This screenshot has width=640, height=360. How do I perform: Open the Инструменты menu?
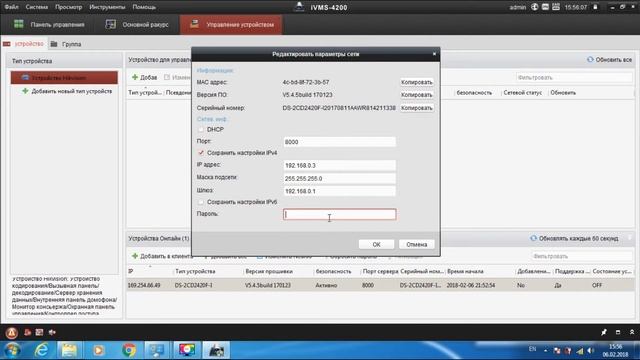point(107,7)
